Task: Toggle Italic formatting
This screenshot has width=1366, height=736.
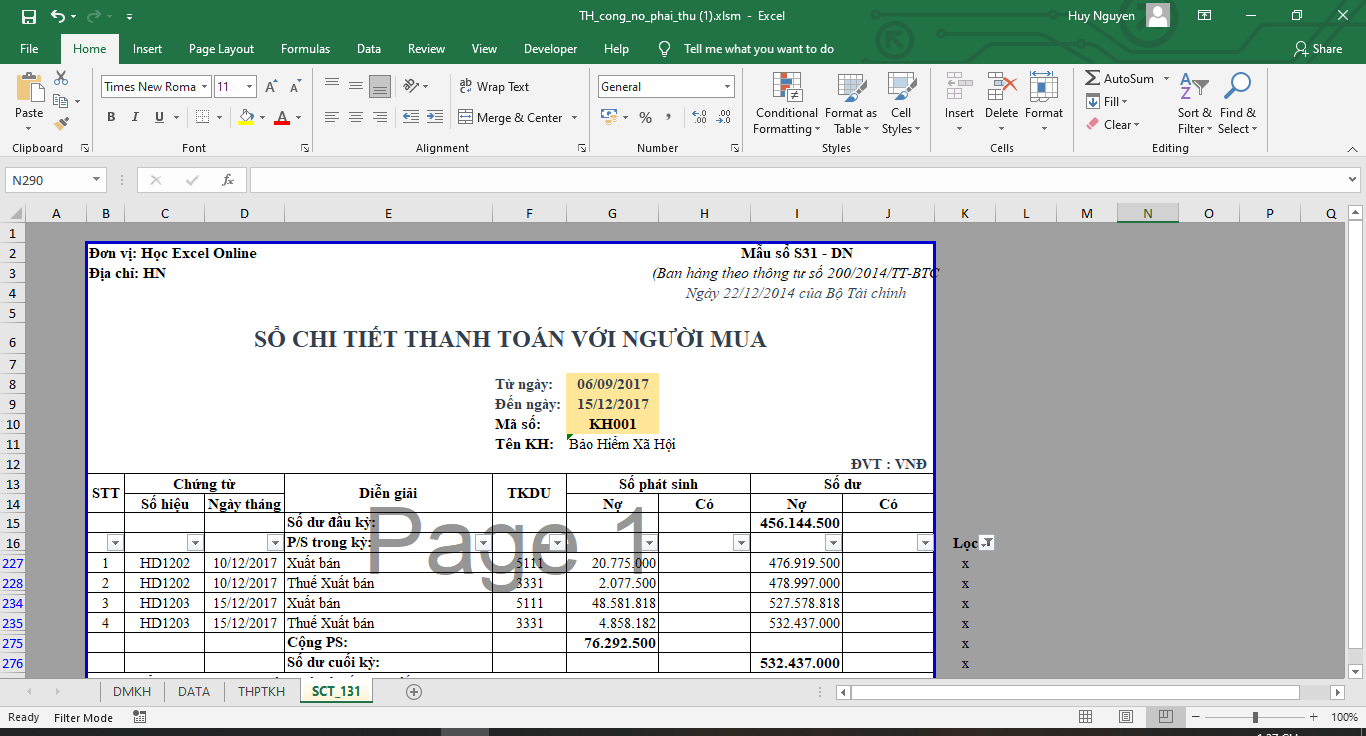Action: pyautogui.click(x=135, y=118)
